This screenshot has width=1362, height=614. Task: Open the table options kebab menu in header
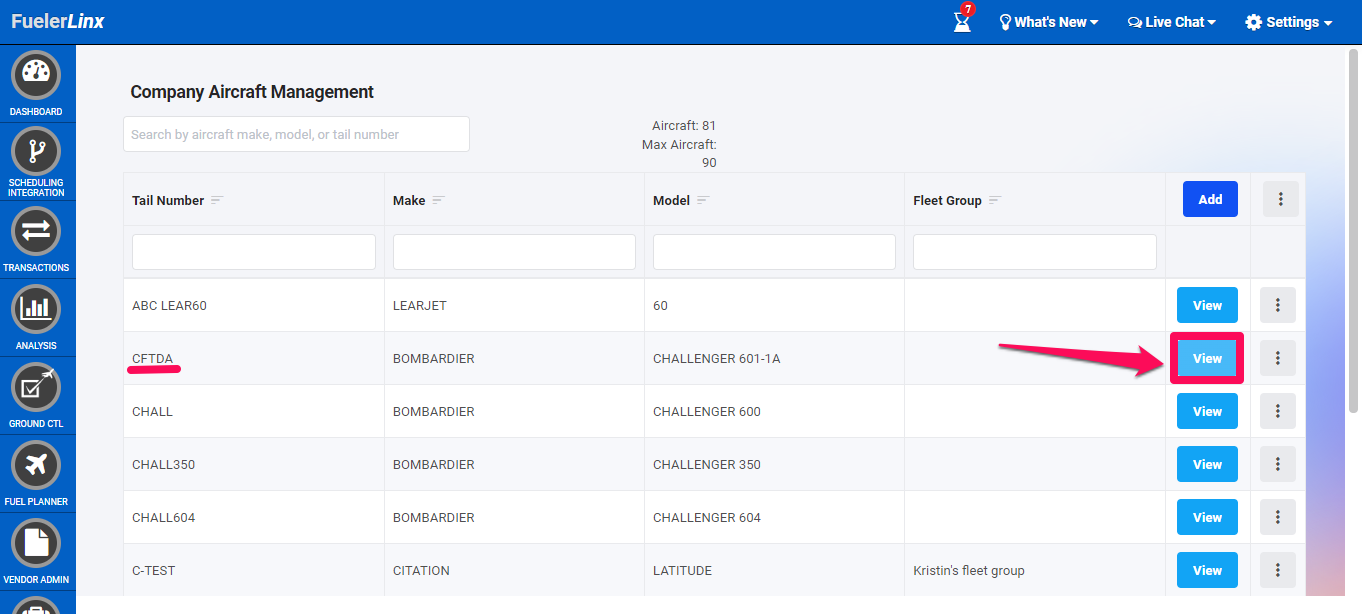coord(1280,199)
